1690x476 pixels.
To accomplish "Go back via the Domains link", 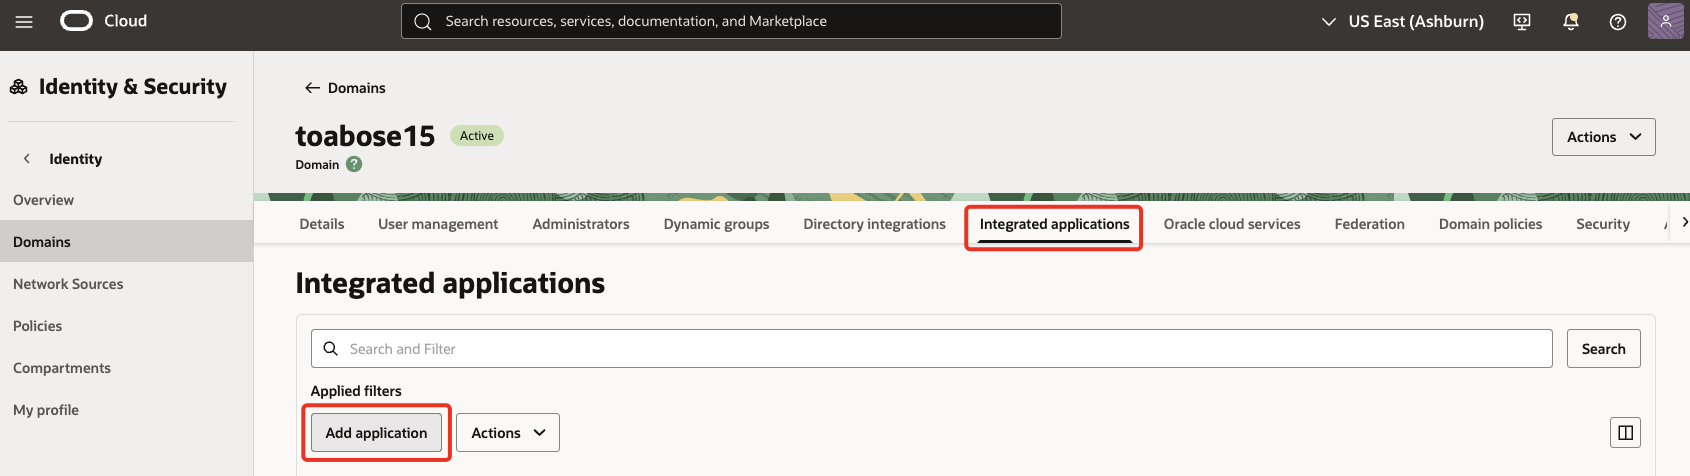I will coord(357,88).
